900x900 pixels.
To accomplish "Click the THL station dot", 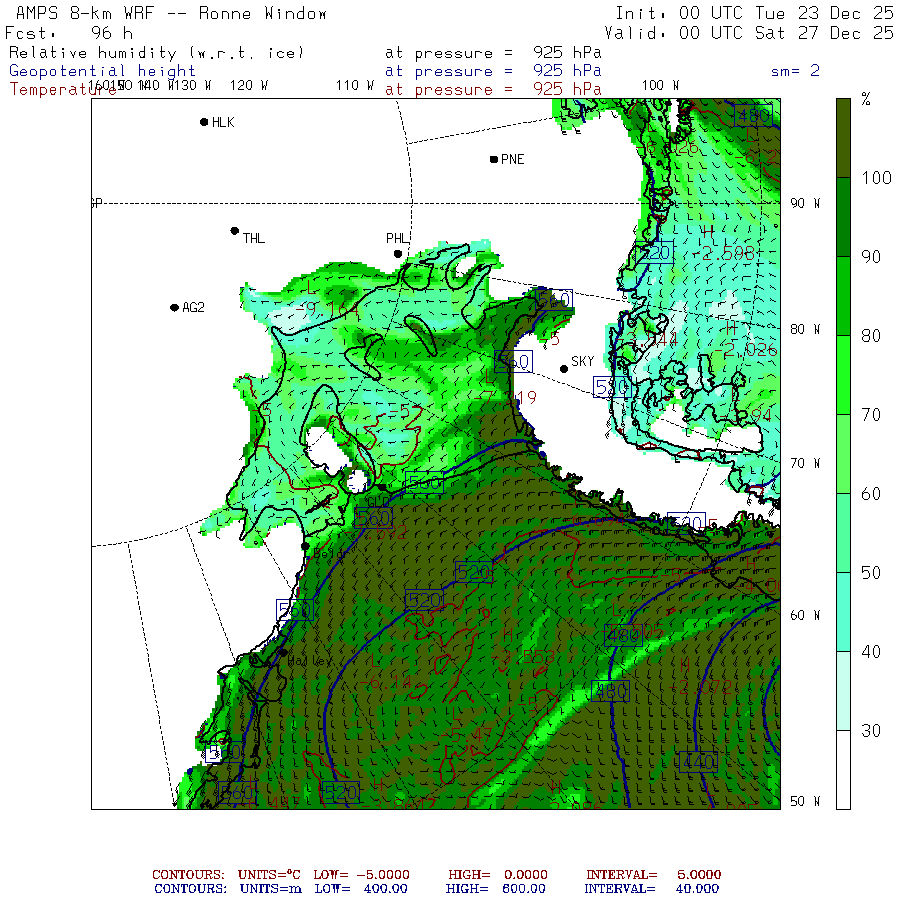I will coord(234,231).
